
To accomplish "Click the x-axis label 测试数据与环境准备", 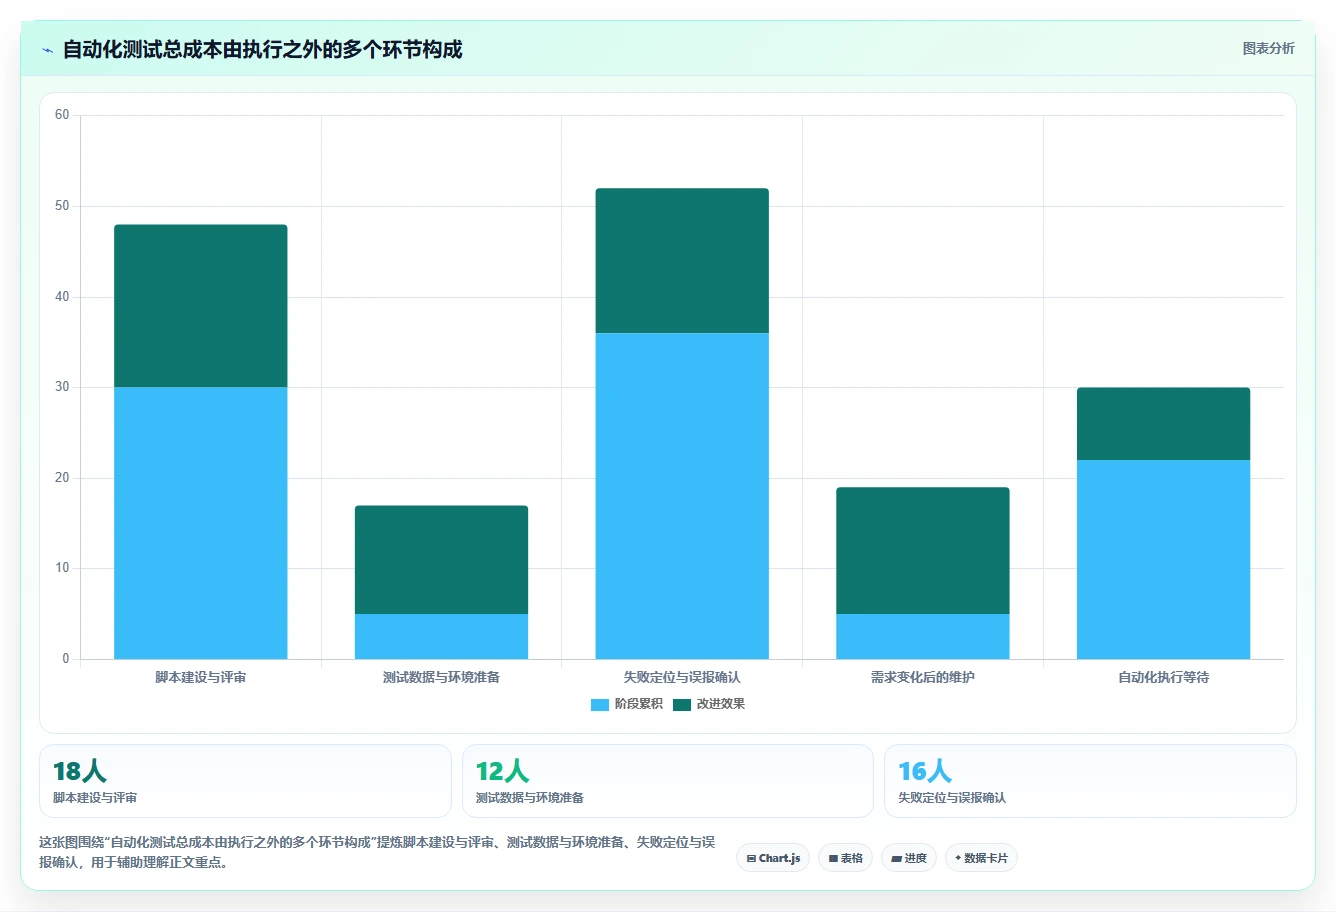I will (x=441, y=677).
